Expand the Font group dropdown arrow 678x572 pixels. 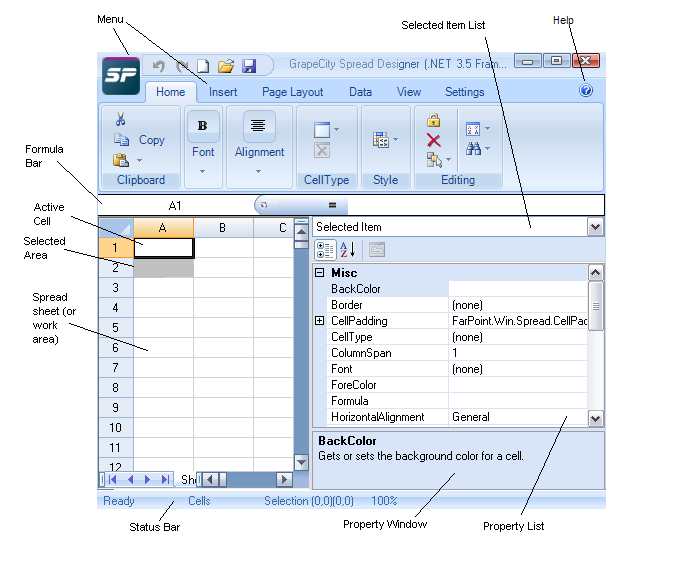pyautogui.click(x=202, y=171)
